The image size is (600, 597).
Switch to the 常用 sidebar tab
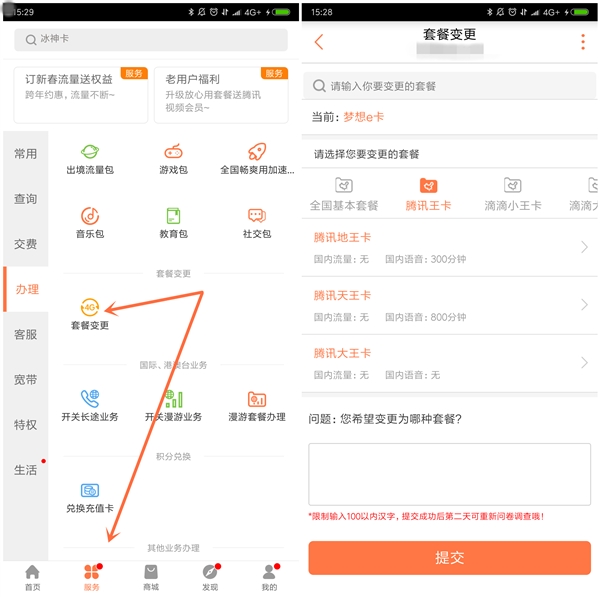point(26,154)
